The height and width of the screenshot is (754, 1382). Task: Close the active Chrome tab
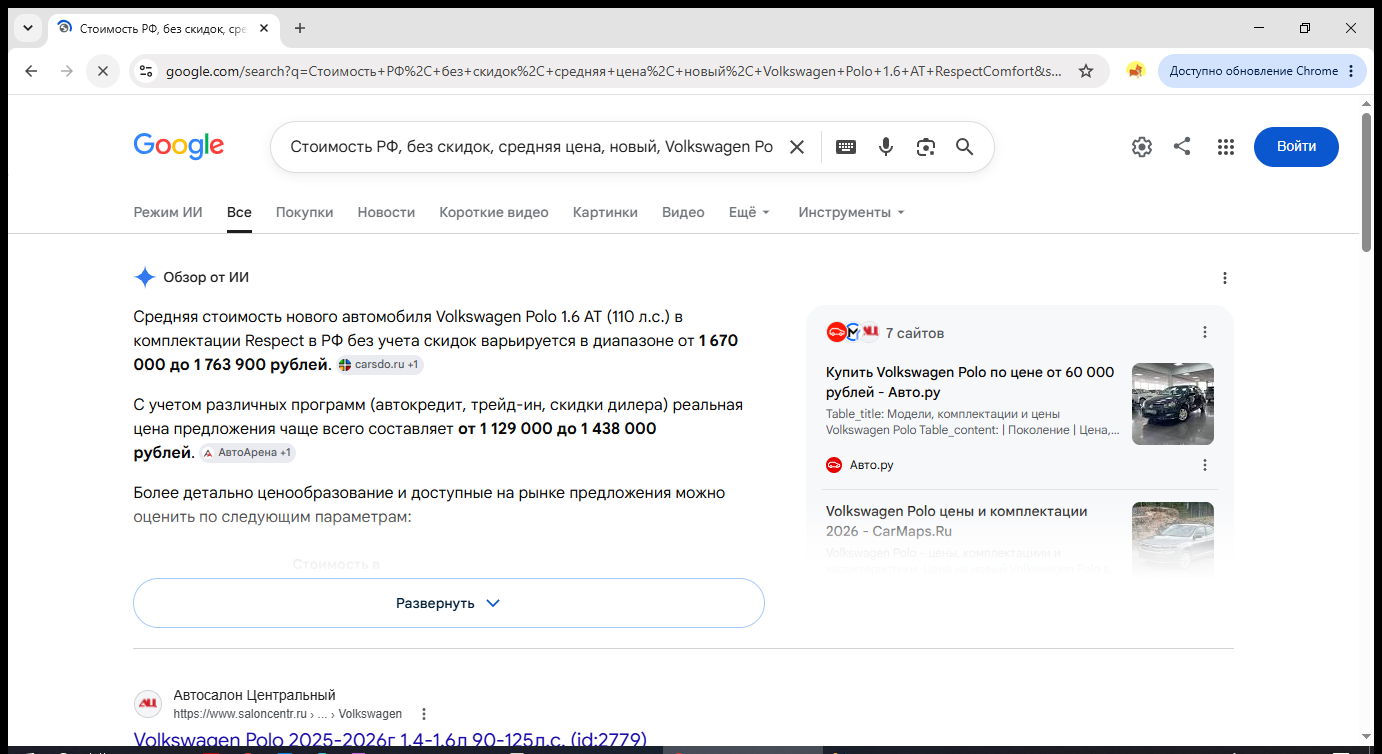click(264, 28)
